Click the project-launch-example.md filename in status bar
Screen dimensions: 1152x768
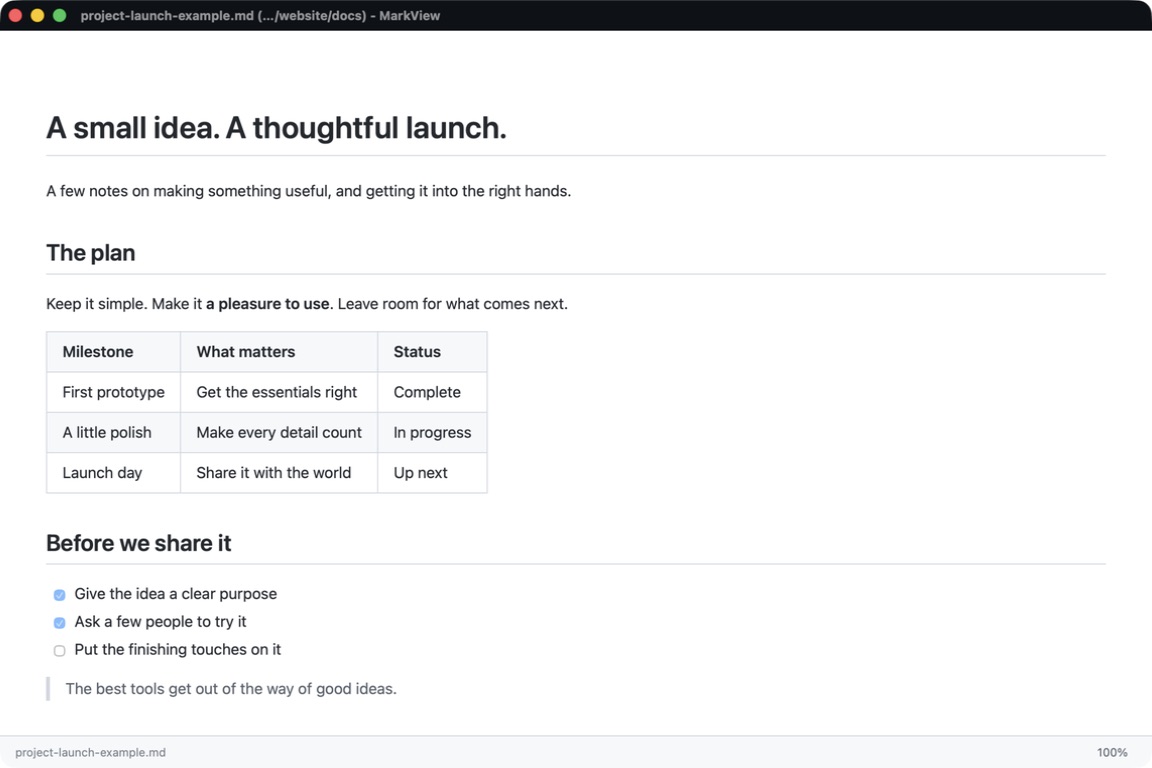pyautogui.click(x=90, y=753)
